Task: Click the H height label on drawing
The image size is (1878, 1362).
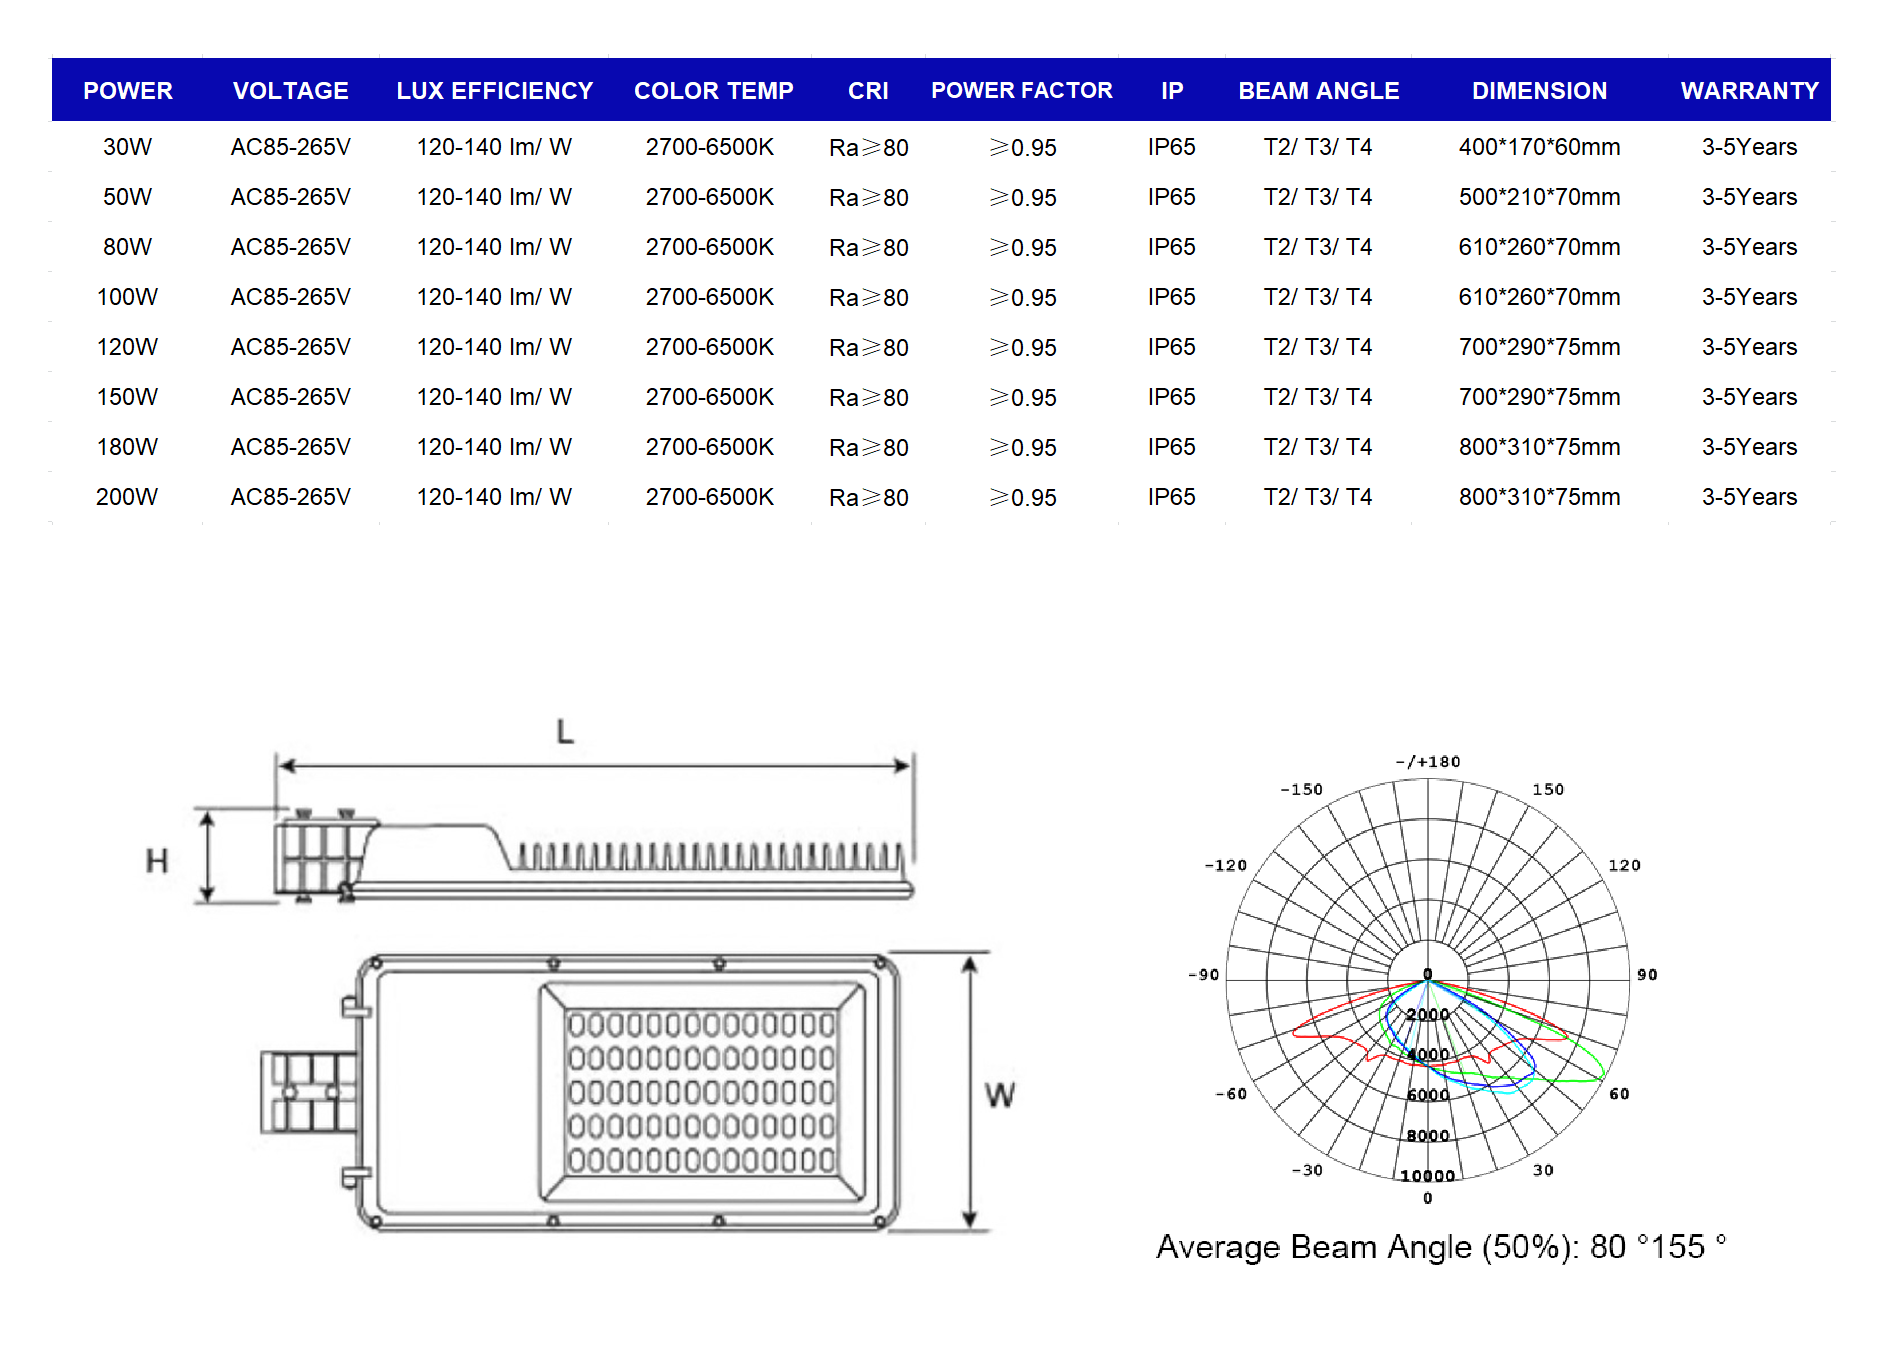Action: tap(157, 860)
